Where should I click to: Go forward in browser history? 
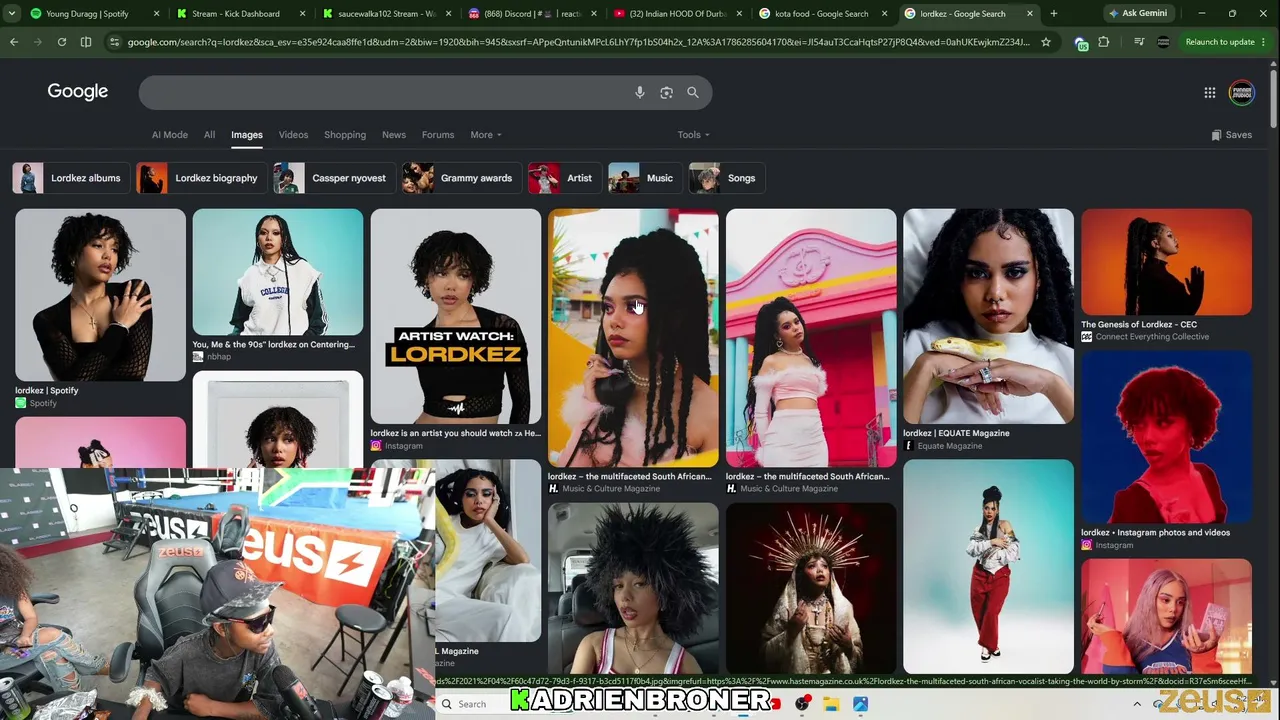[38, 42]
